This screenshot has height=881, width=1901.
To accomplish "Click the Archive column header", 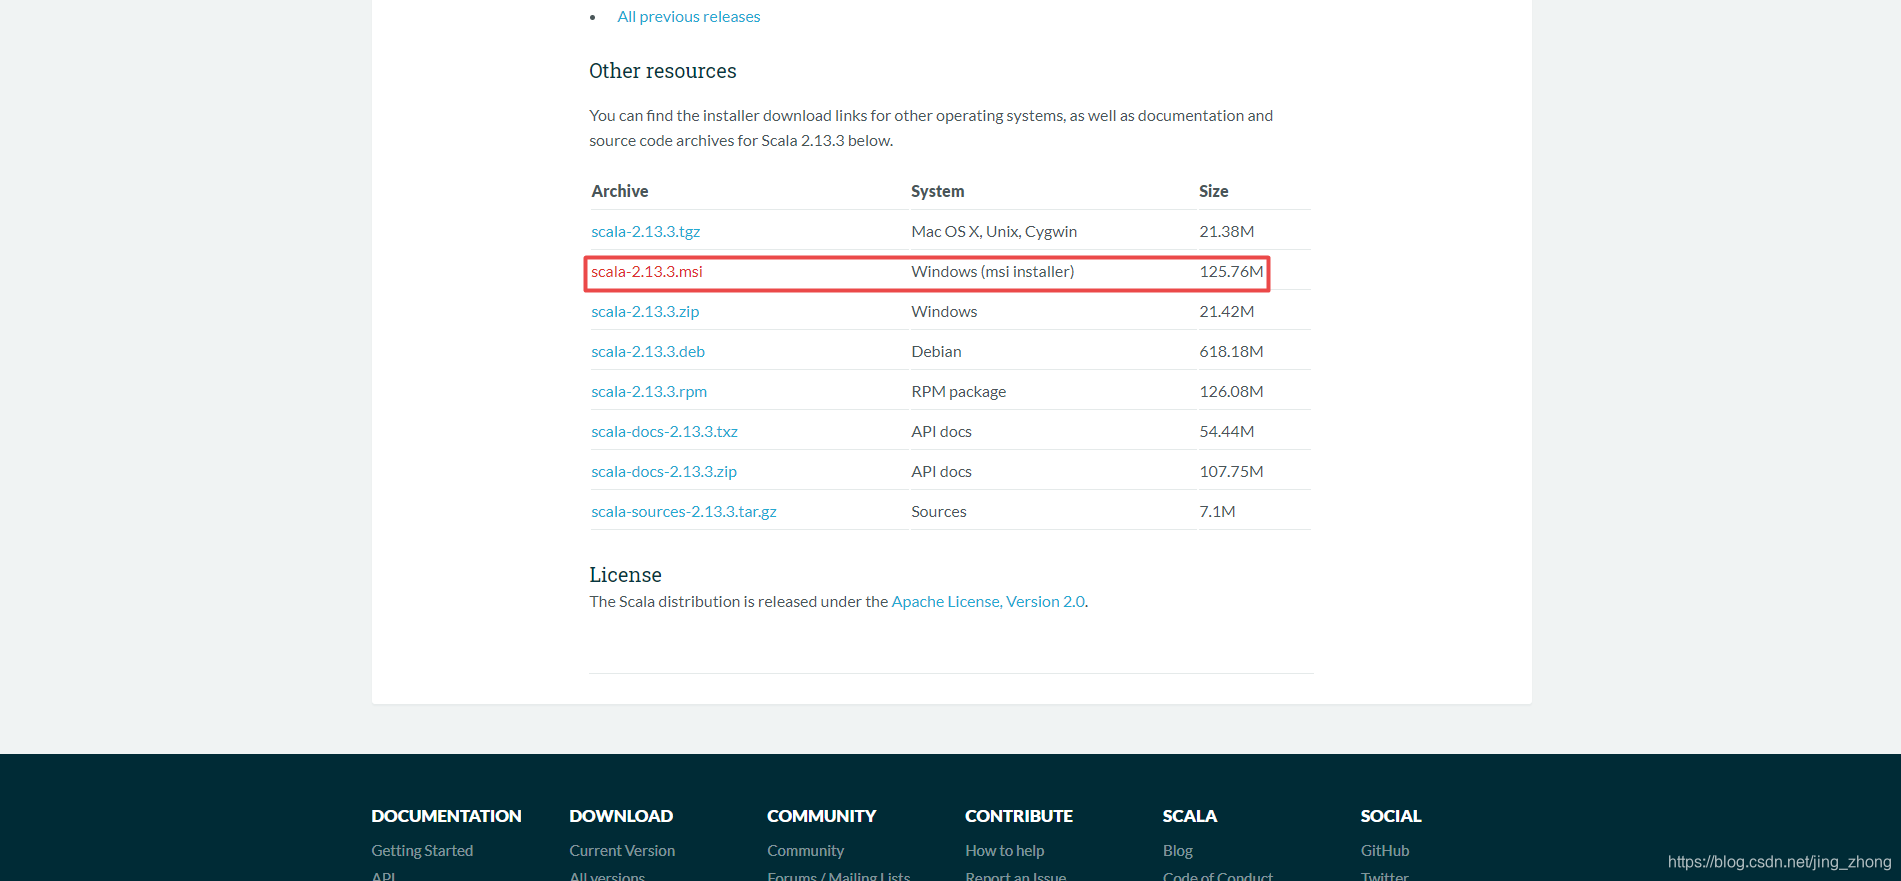I will [x=620, y=191].
